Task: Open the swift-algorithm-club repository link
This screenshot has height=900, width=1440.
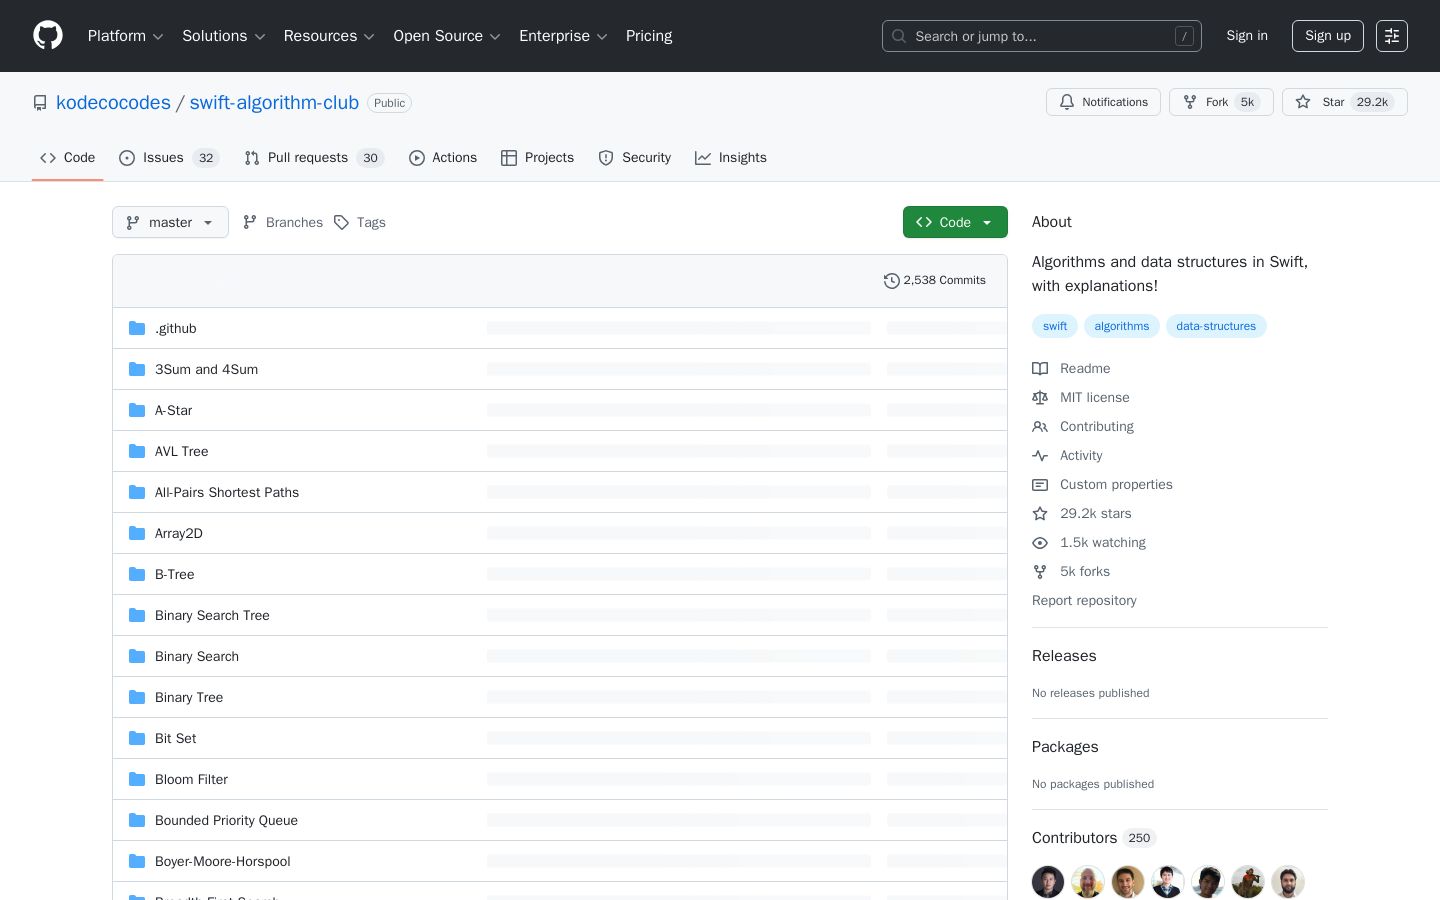Action: (x=274, y=103)
